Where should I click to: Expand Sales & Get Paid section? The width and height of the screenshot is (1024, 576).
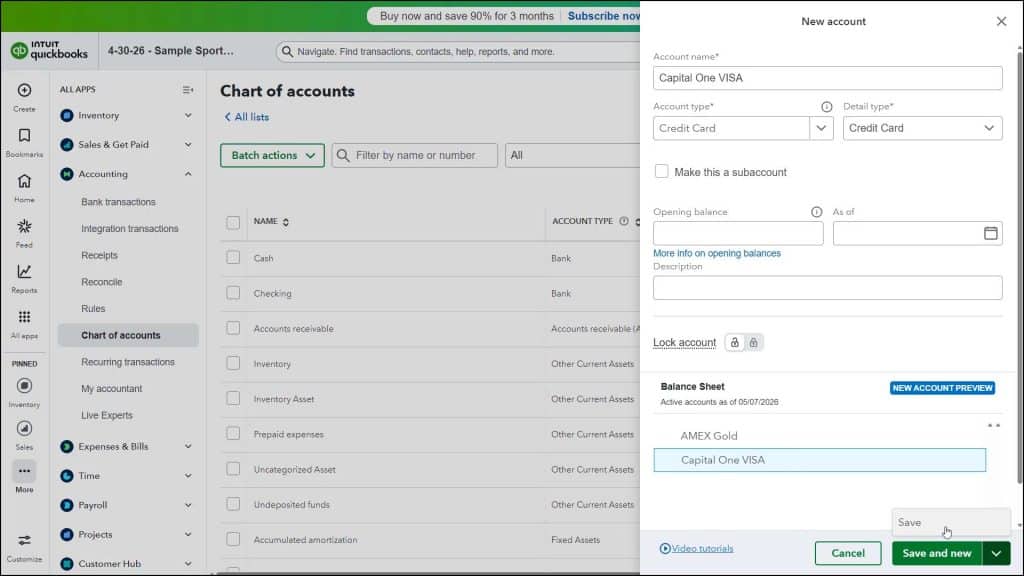[x=188, y=144]
